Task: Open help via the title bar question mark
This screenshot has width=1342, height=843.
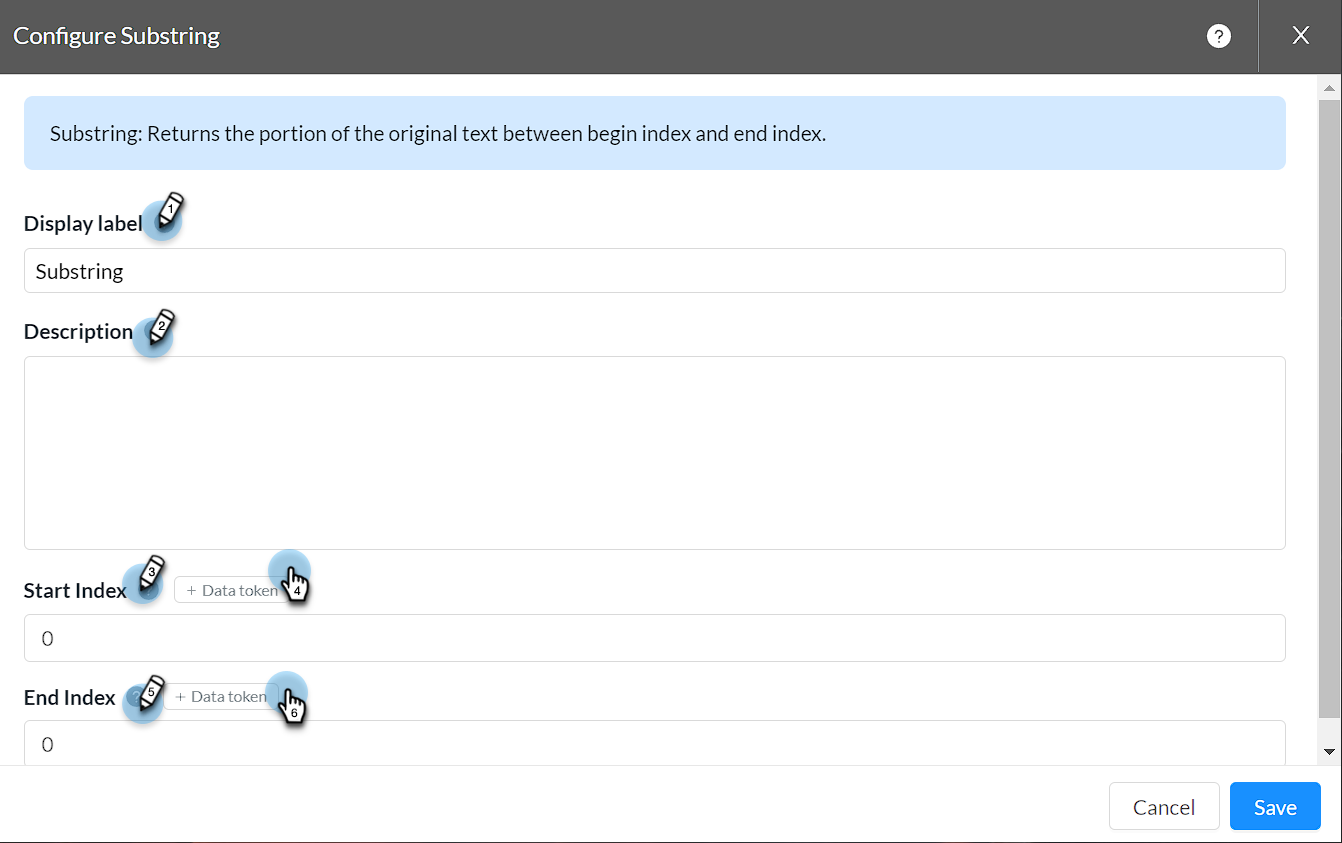Action: (1218, 36)
